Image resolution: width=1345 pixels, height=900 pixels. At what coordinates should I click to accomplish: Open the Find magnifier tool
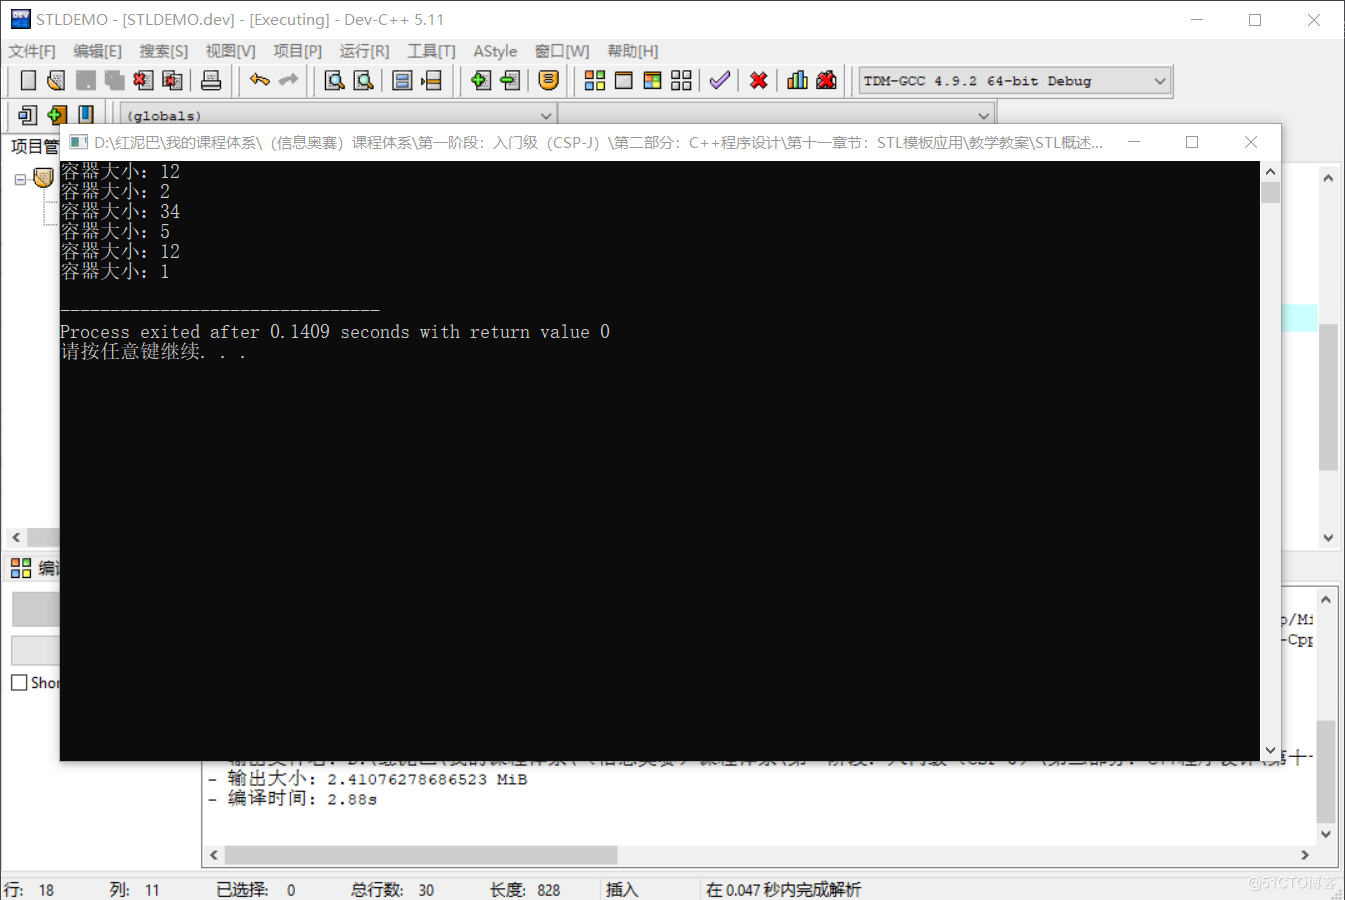[x=335, y=81]
